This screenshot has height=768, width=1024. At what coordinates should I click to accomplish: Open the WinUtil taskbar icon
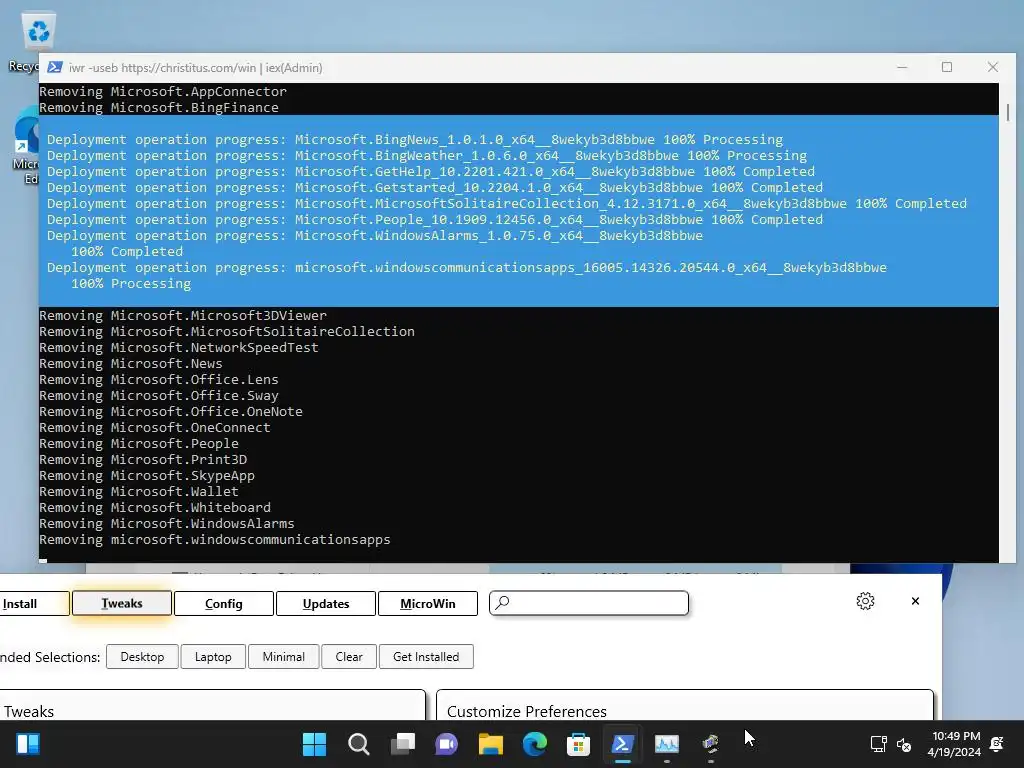click(x=711, y=744)
